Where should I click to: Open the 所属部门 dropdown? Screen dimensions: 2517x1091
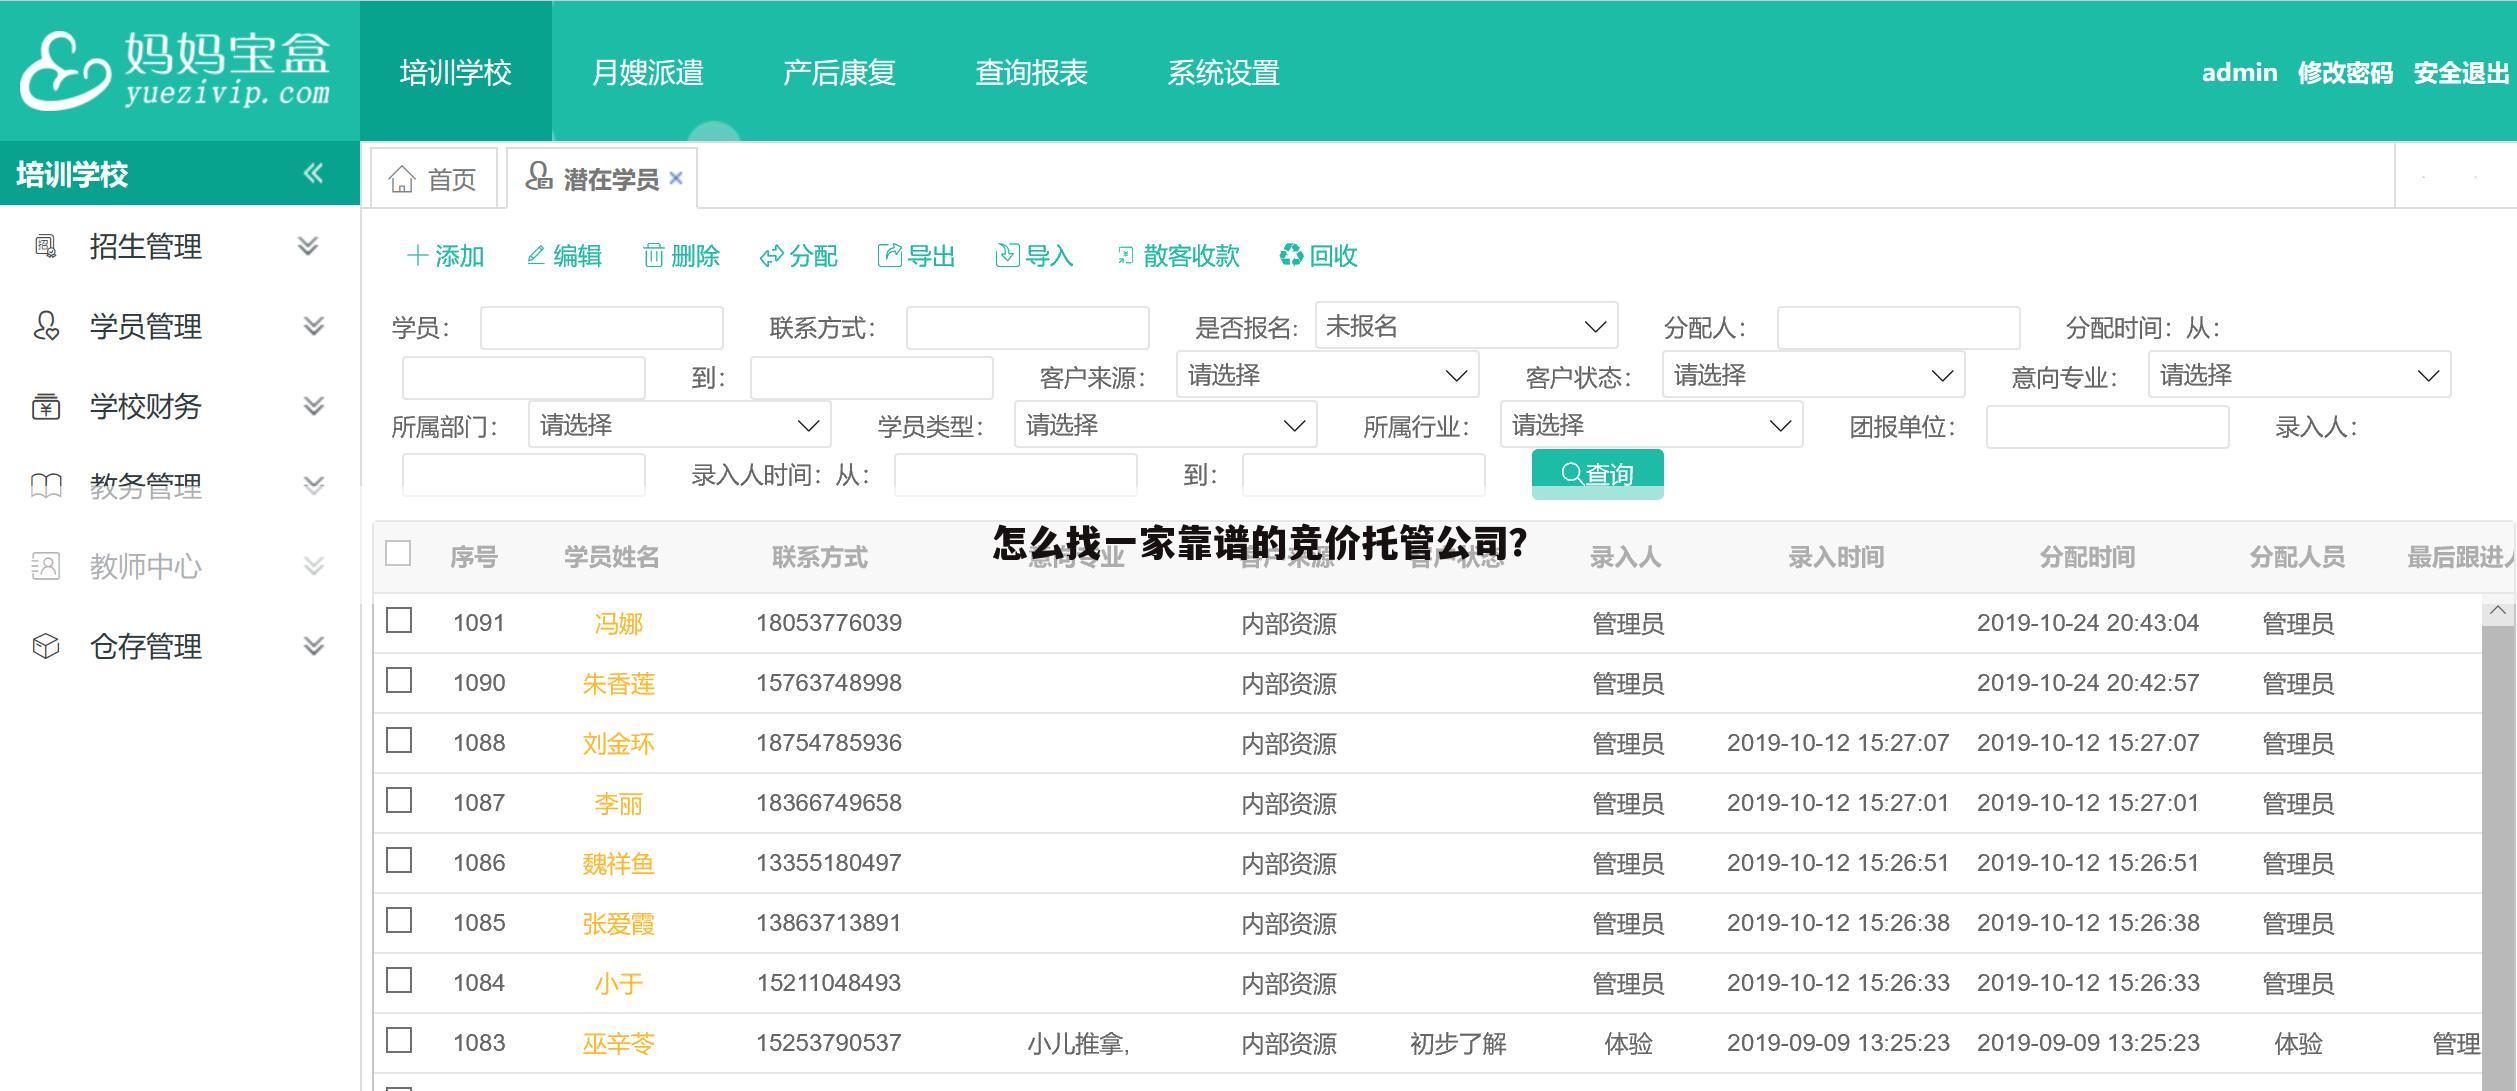pyautogui.click(x=679, y=425)
